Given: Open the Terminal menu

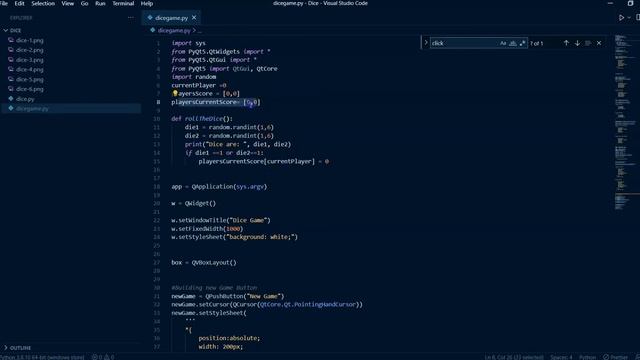Looking at the screenshot, I should pyautogui.click(x=123, y=3).
